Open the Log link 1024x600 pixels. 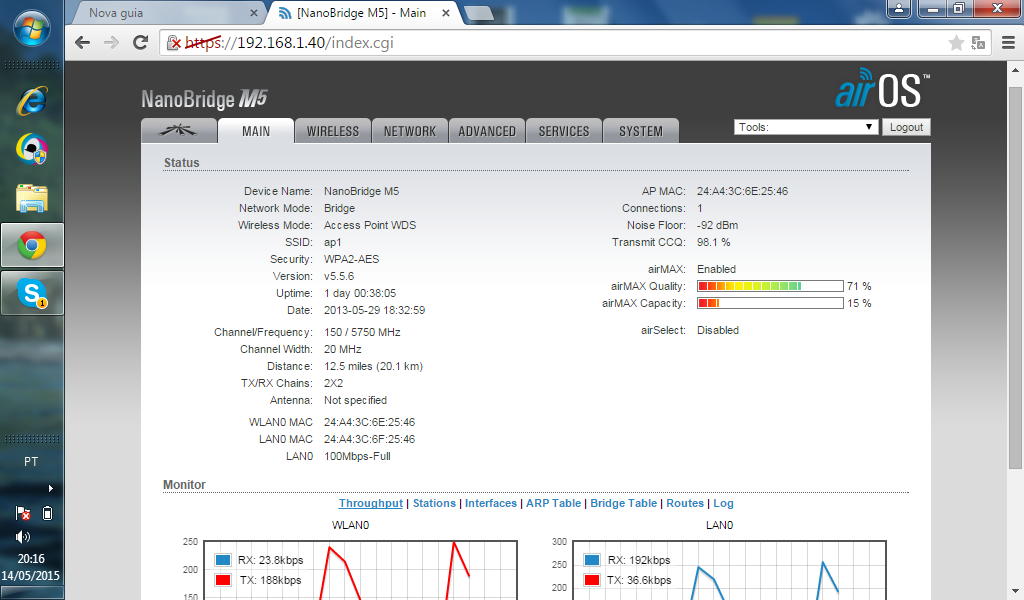click(723, 503)
